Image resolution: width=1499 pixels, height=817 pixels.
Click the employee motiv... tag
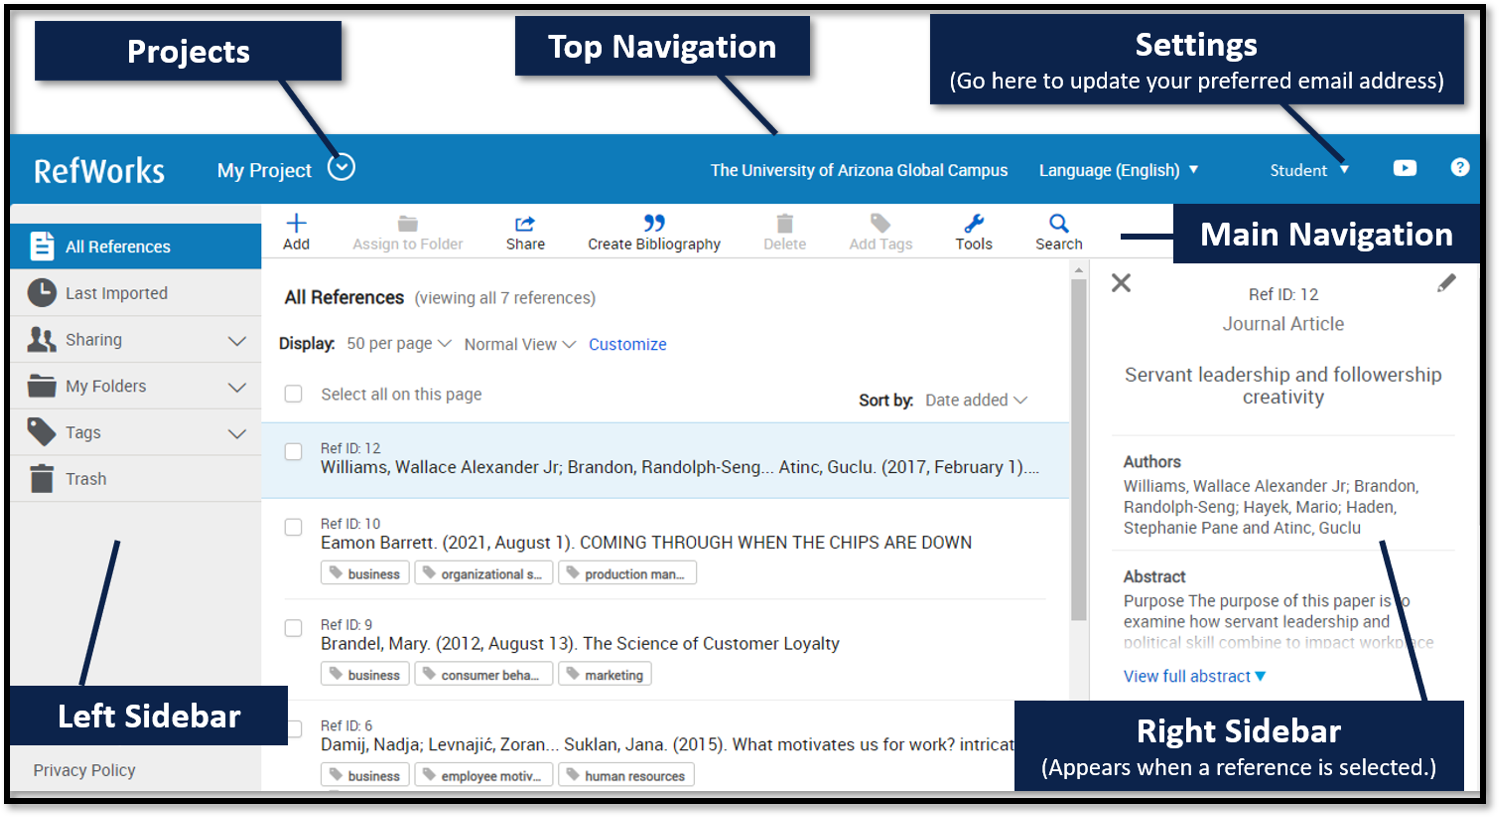click(x=483, y=776)
